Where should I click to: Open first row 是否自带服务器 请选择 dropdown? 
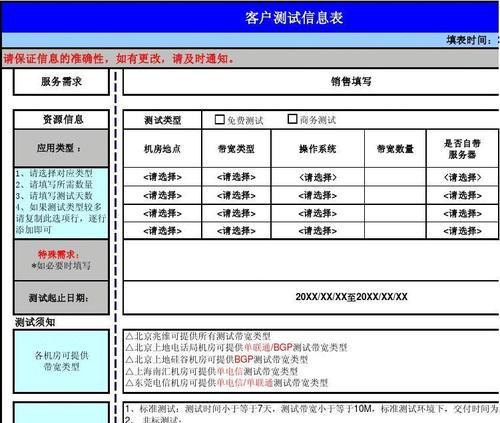pyautogui.click(x=462, y=177)
